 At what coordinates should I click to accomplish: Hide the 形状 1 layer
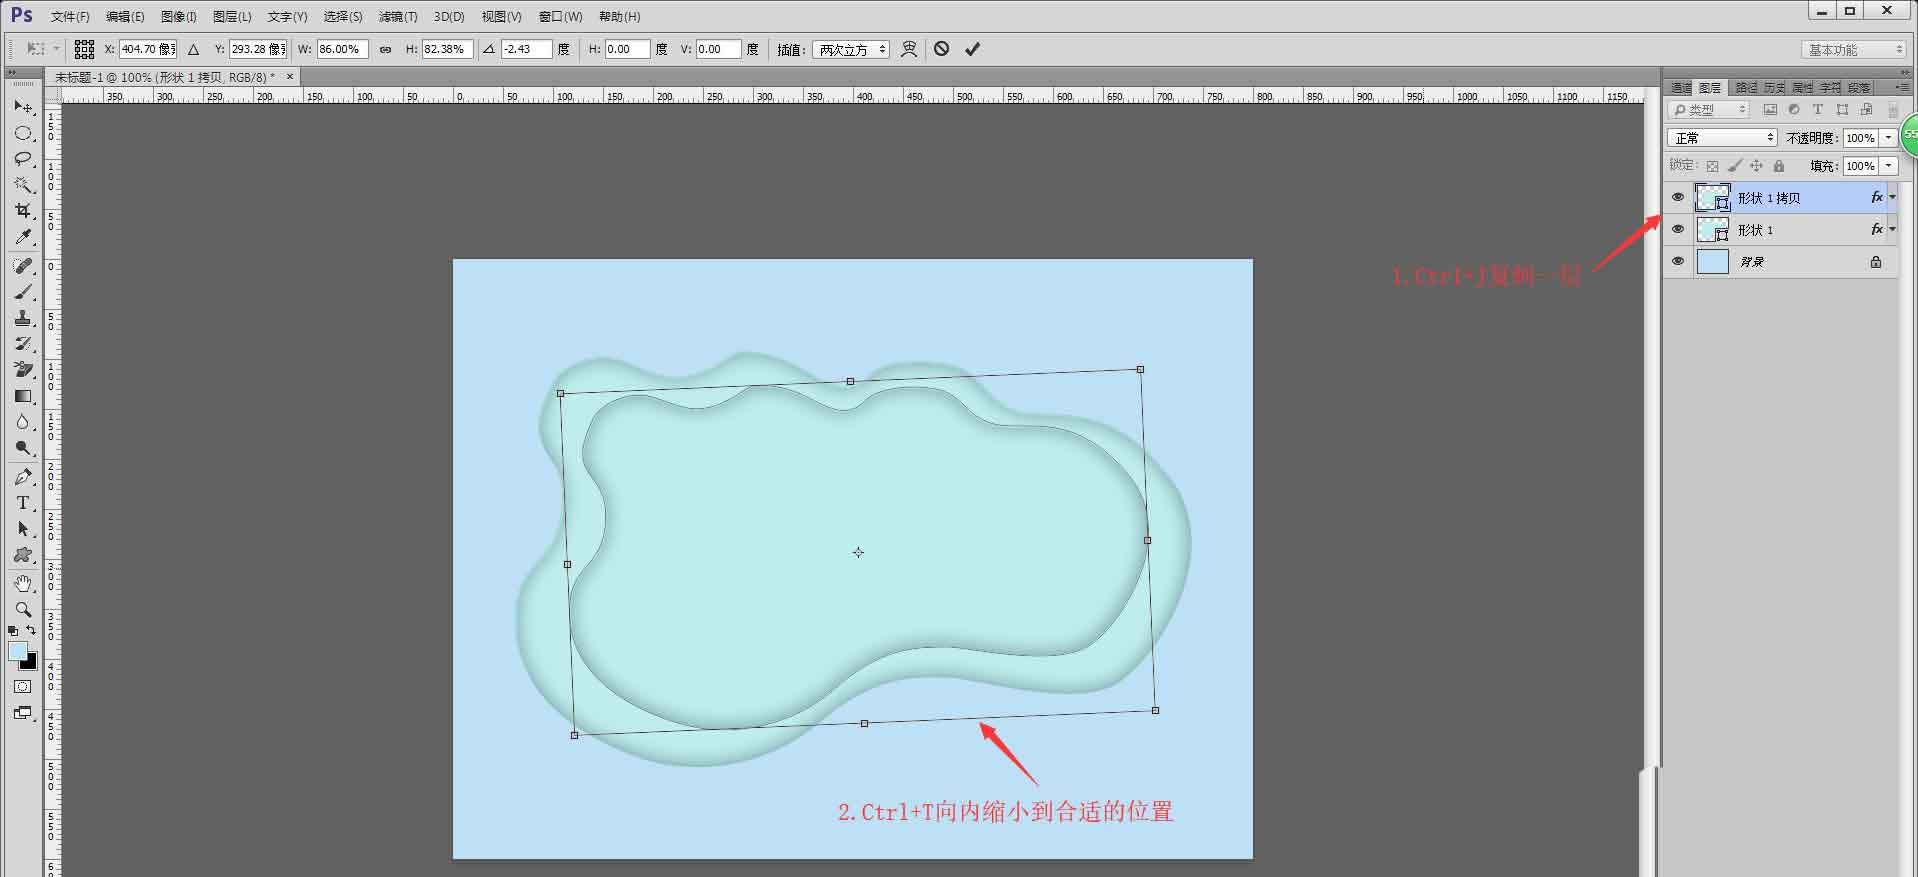1678,229
